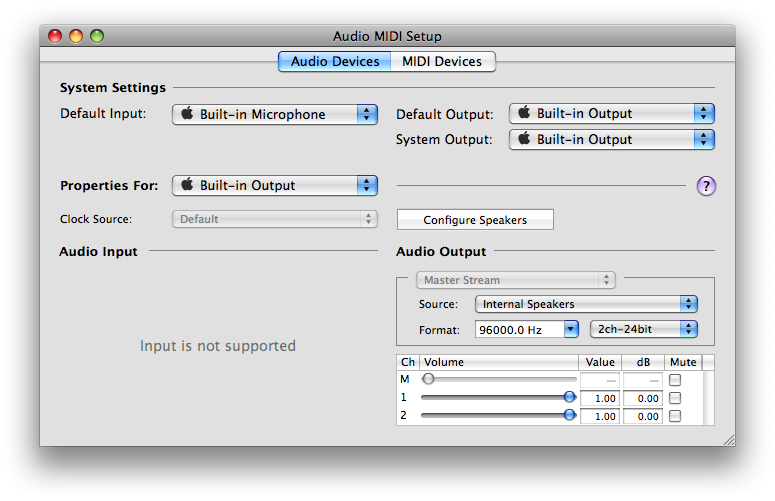Image resolution: width=775 pixels, height=501 pixels.
Task: Open the 96000.0 Hz sample rate dropdown
Action: coord(528,329)
